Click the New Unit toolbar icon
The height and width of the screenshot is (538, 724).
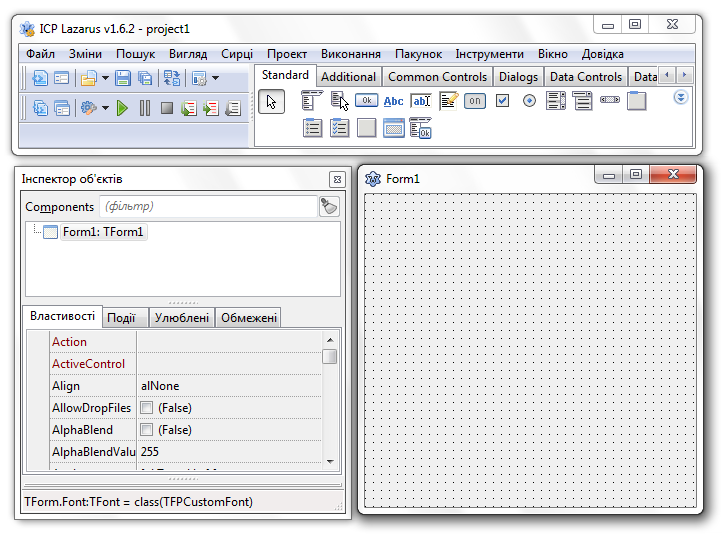point(40,78)
